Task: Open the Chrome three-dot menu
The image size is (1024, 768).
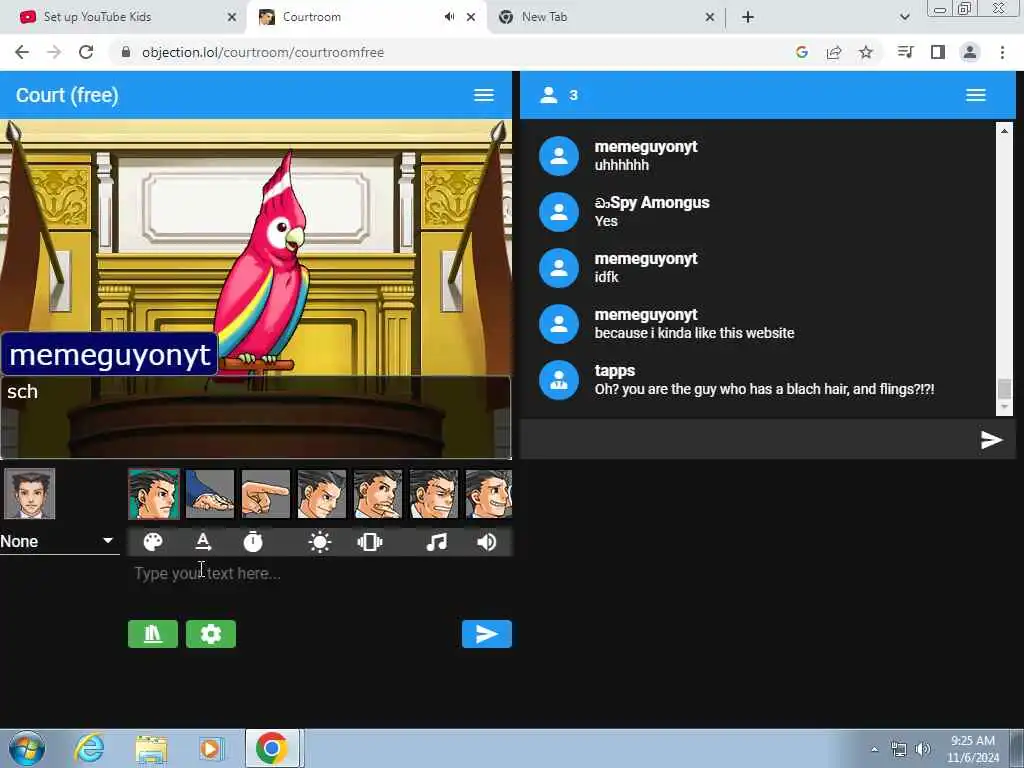Action: pyautogui.click(x=1002, y=52)
